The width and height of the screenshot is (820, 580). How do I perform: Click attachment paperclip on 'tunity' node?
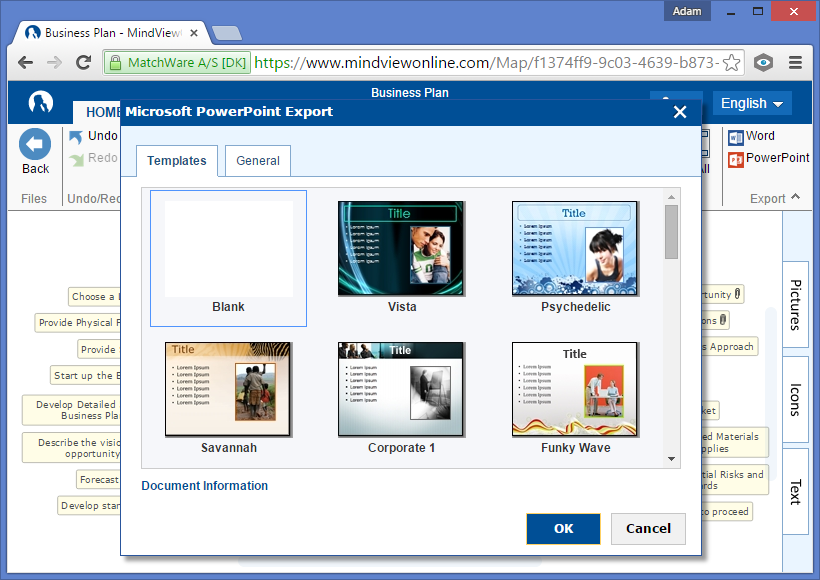[737, 294]
